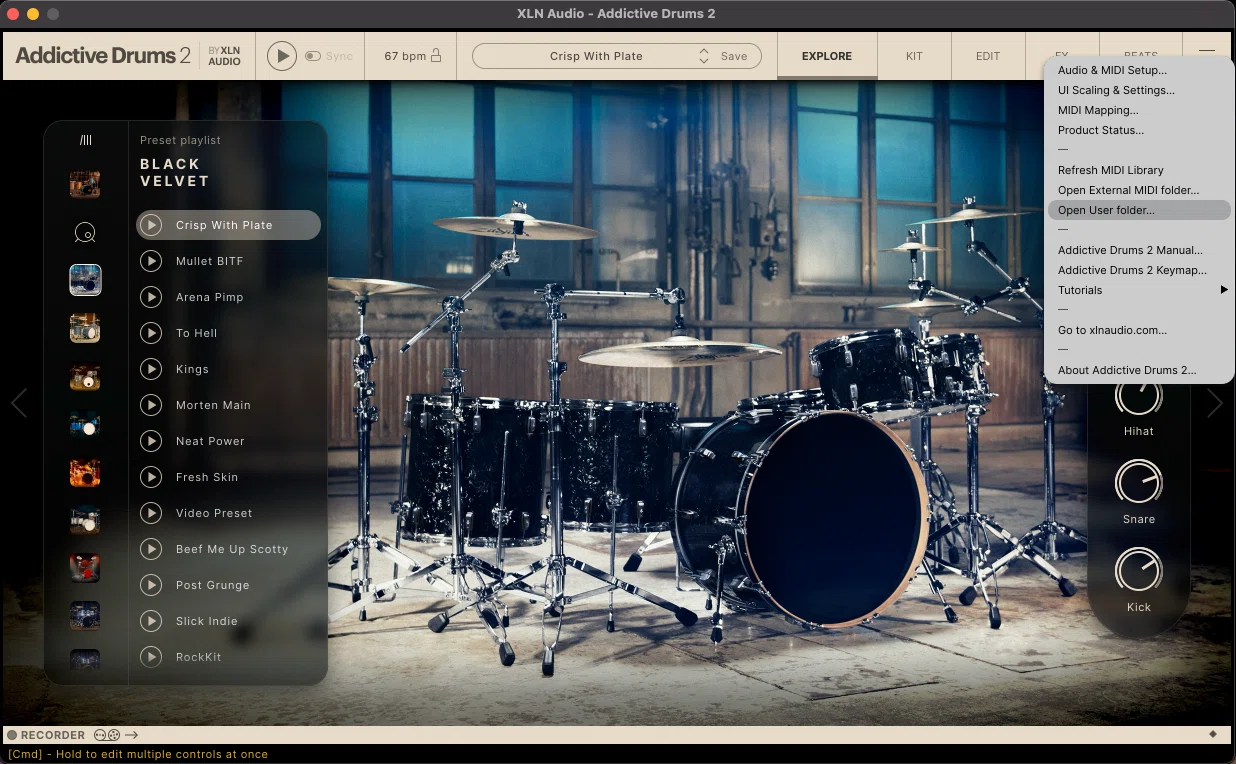Select the Arena Pimp preset name
This screenshot has width=1236, height=764.
[210, 297]
